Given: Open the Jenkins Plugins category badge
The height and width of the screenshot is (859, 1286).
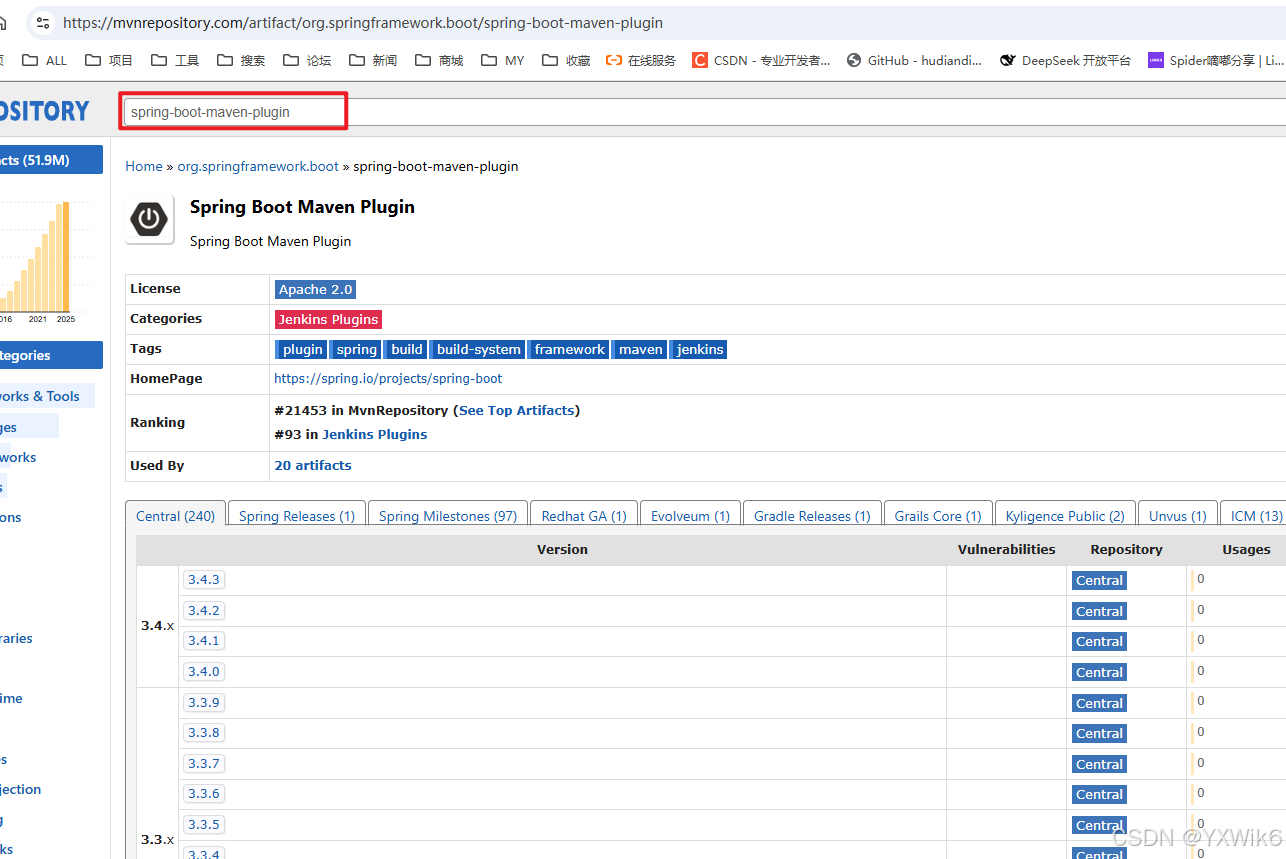Looking at the screenshot, I should (x=328, y=319).
